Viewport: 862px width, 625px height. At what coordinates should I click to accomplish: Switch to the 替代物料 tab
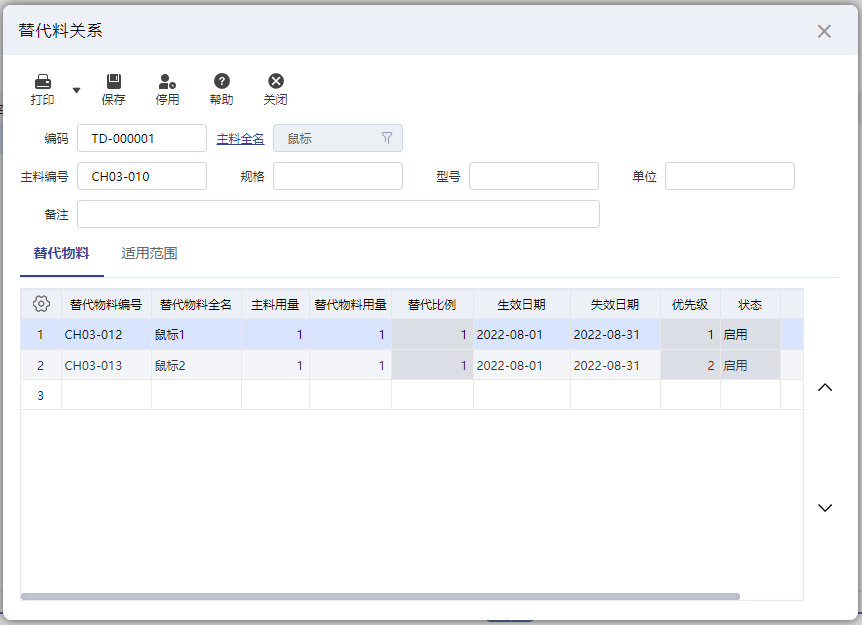[61, 253]
